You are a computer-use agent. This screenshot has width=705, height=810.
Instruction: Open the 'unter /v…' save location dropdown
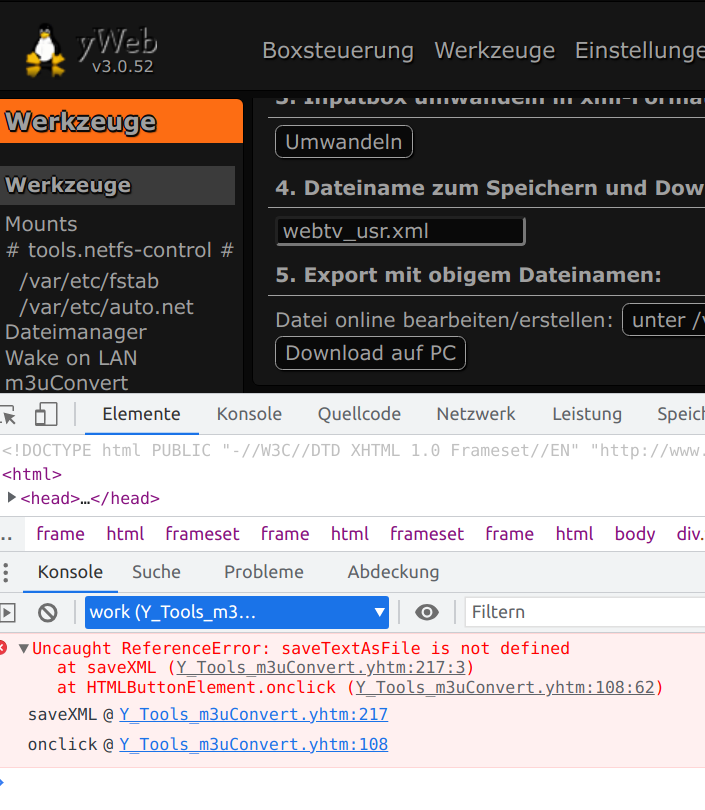coord(664,320)
